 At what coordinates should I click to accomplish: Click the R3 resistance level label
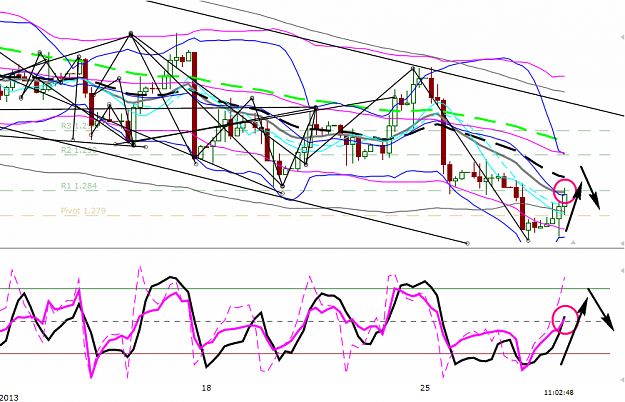tap(77, 126)
